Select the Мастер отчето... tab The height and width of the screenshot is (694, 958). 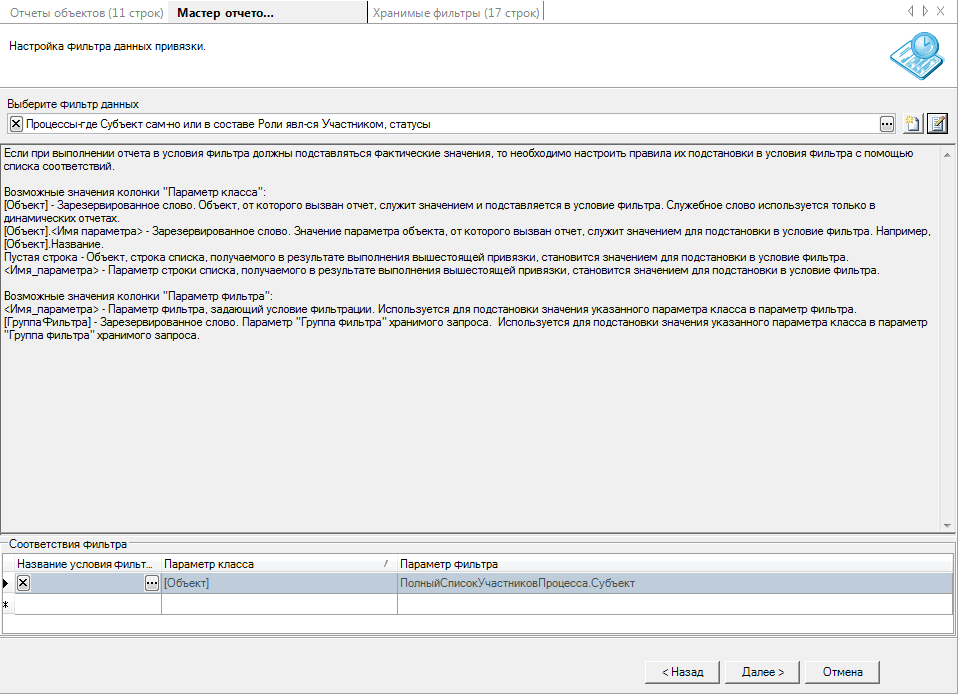point(225,12)
